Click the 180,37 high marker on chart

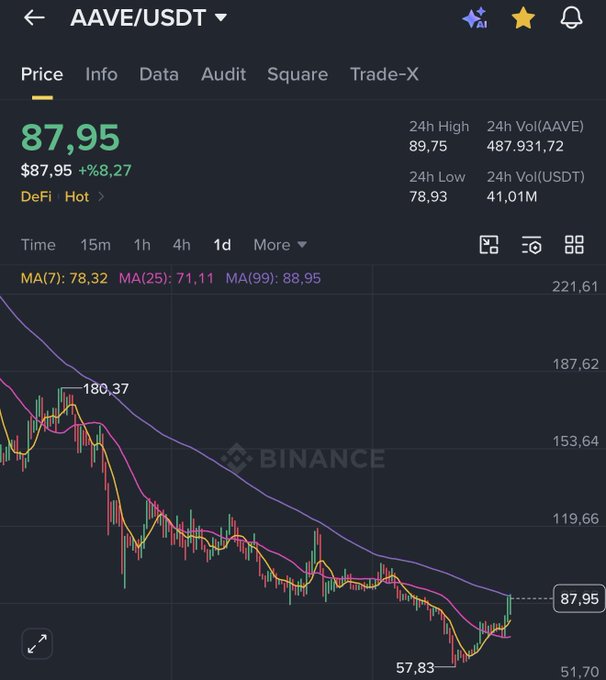click(105, 389)
